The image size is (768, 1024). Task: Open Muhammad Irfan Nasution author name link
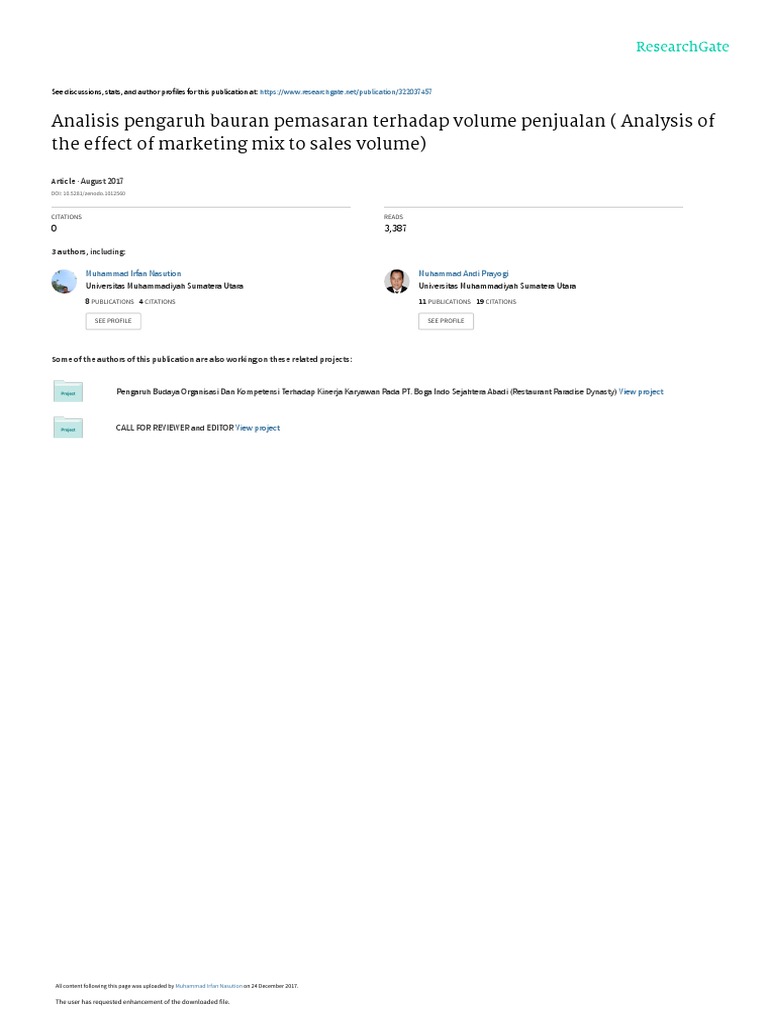click(x=134, y=273)
